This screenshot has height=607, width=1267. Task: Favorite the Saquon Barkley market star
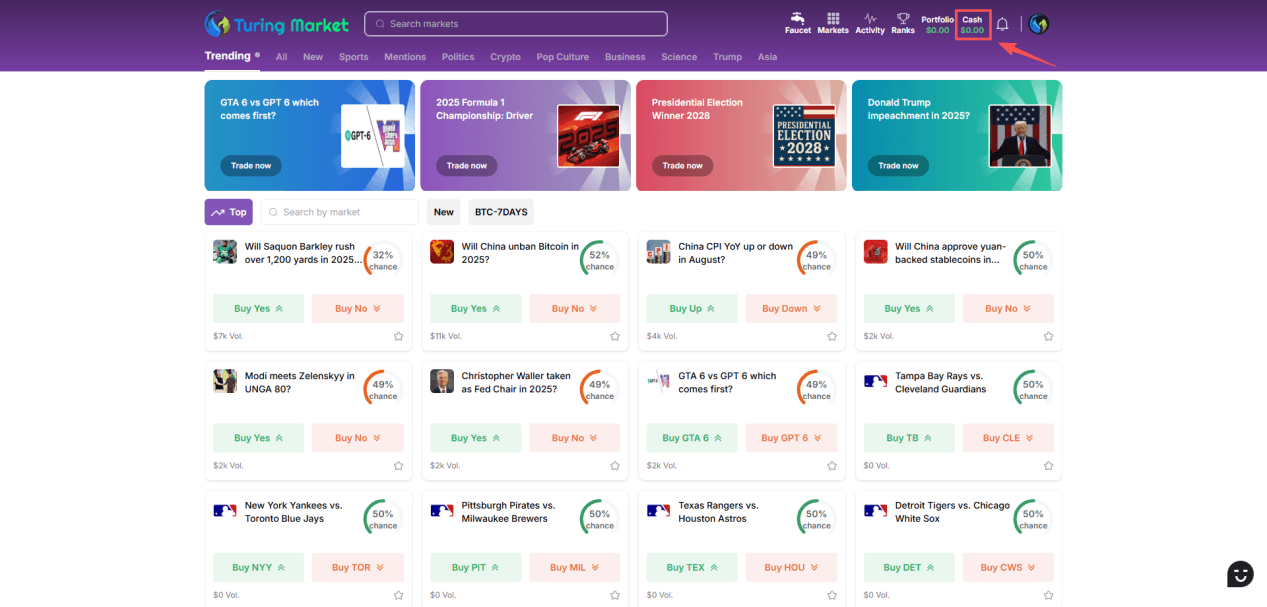(398, 336)
